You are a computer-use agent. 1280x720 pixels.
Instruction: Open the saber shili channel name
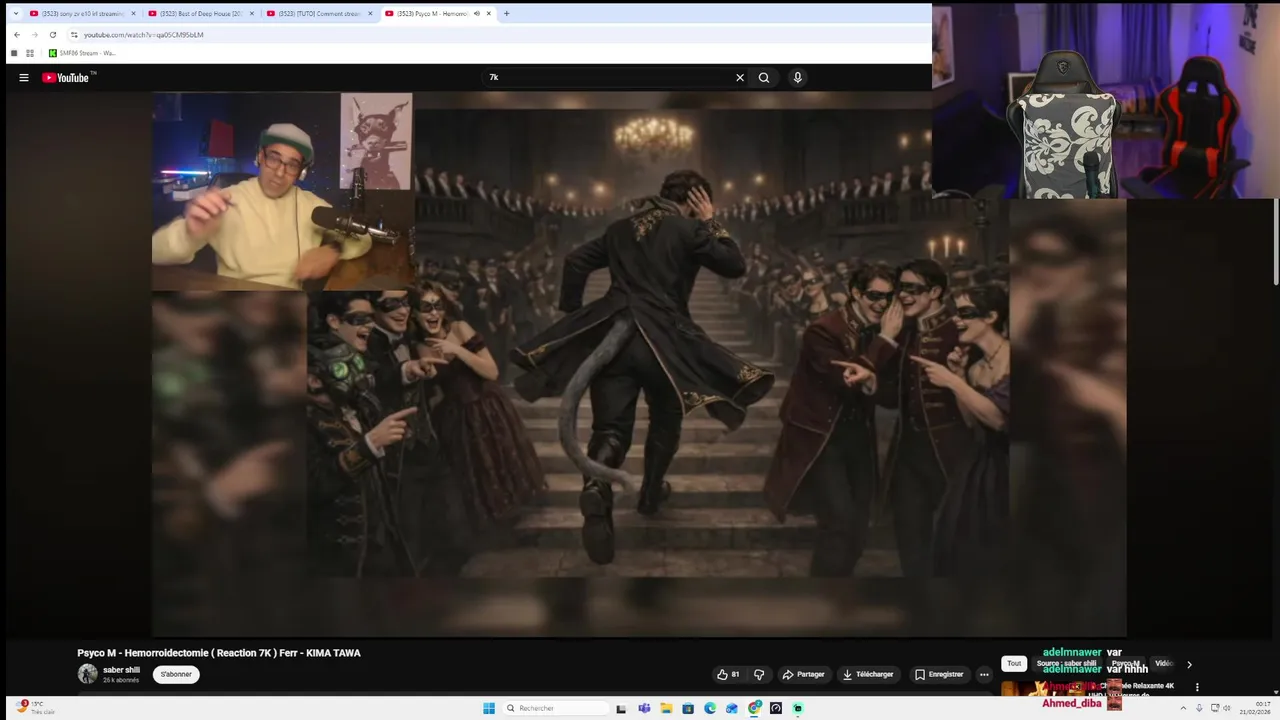(121, 670)
